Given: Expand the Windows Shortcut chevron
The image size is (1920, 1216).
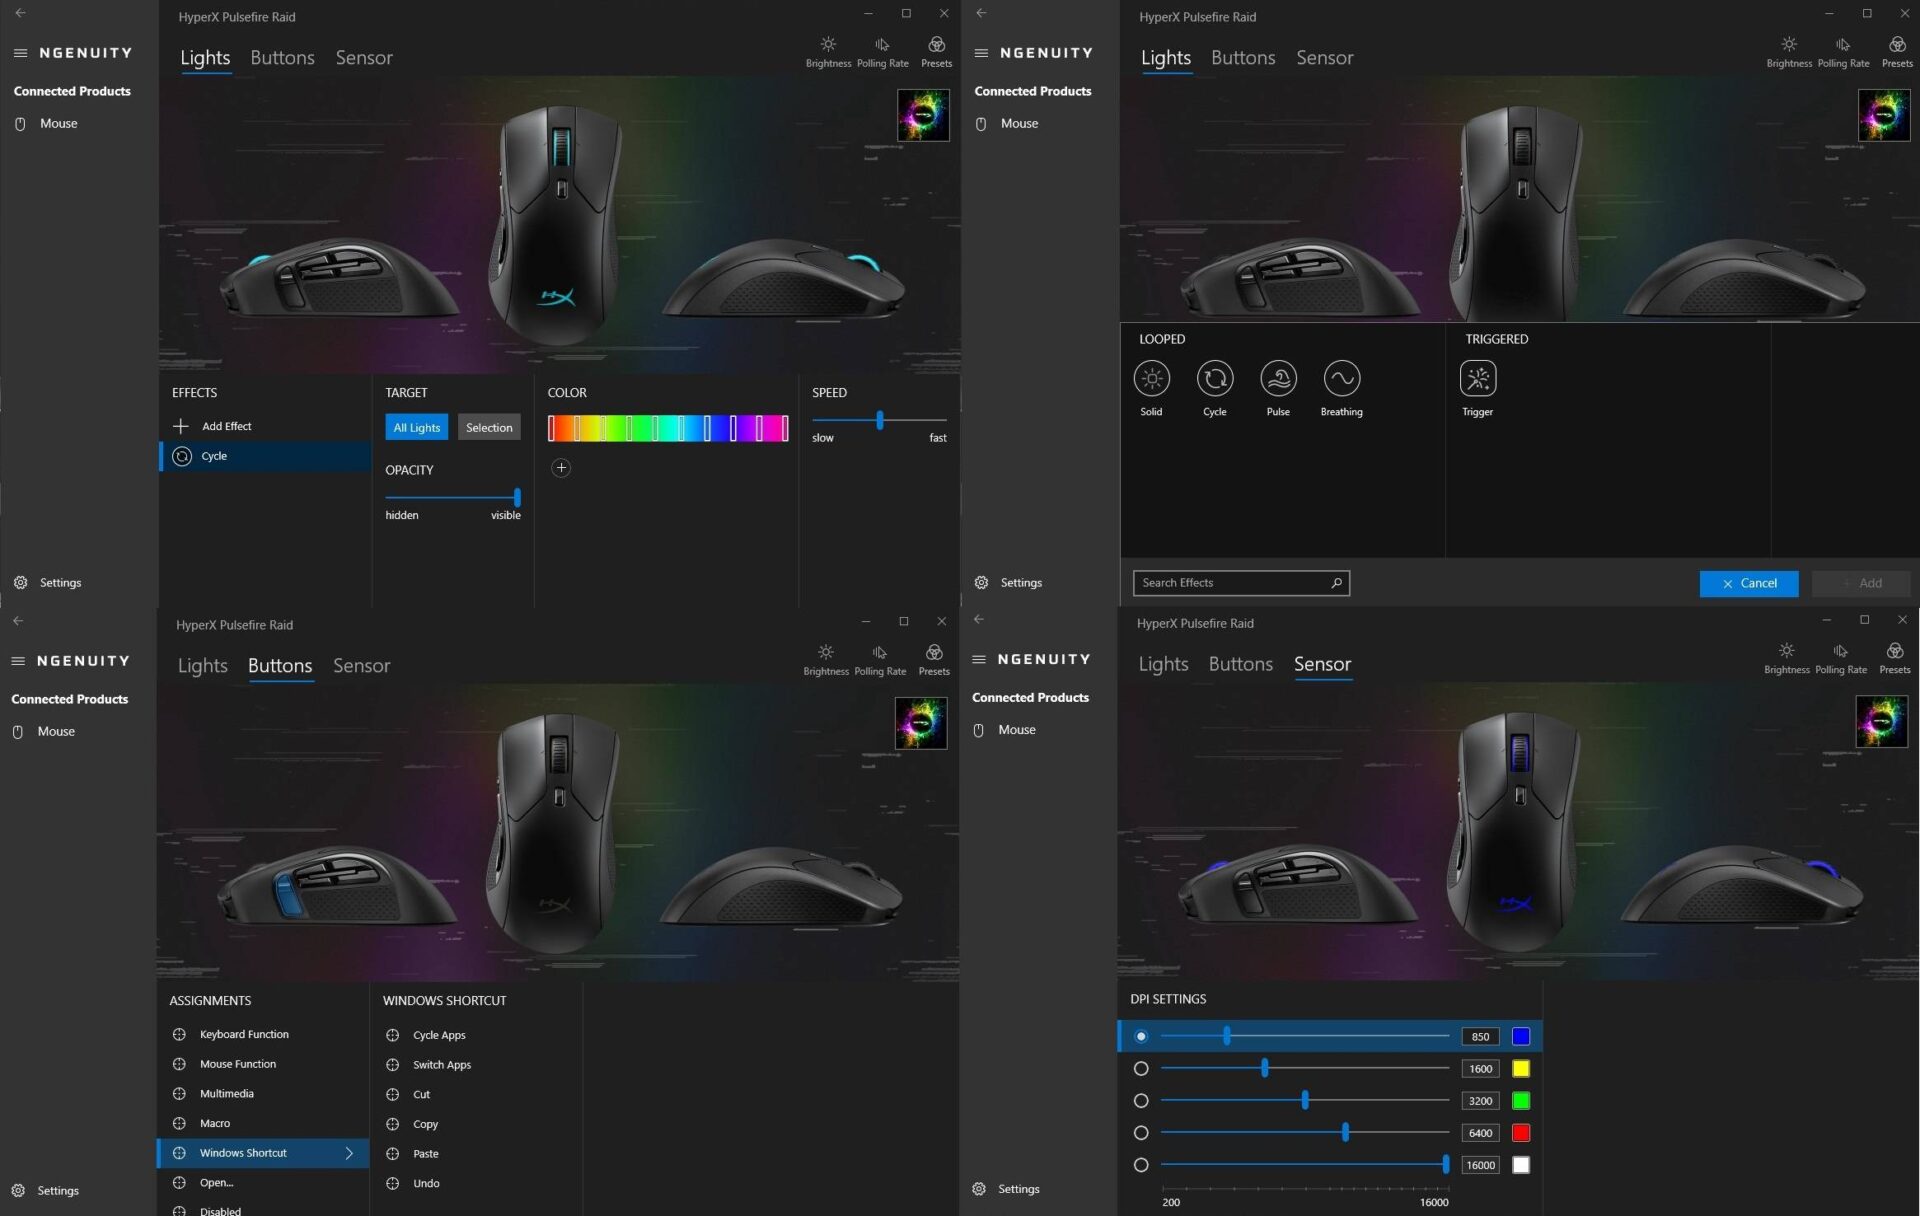Looking at the screenshot, I should [349, 1153].
